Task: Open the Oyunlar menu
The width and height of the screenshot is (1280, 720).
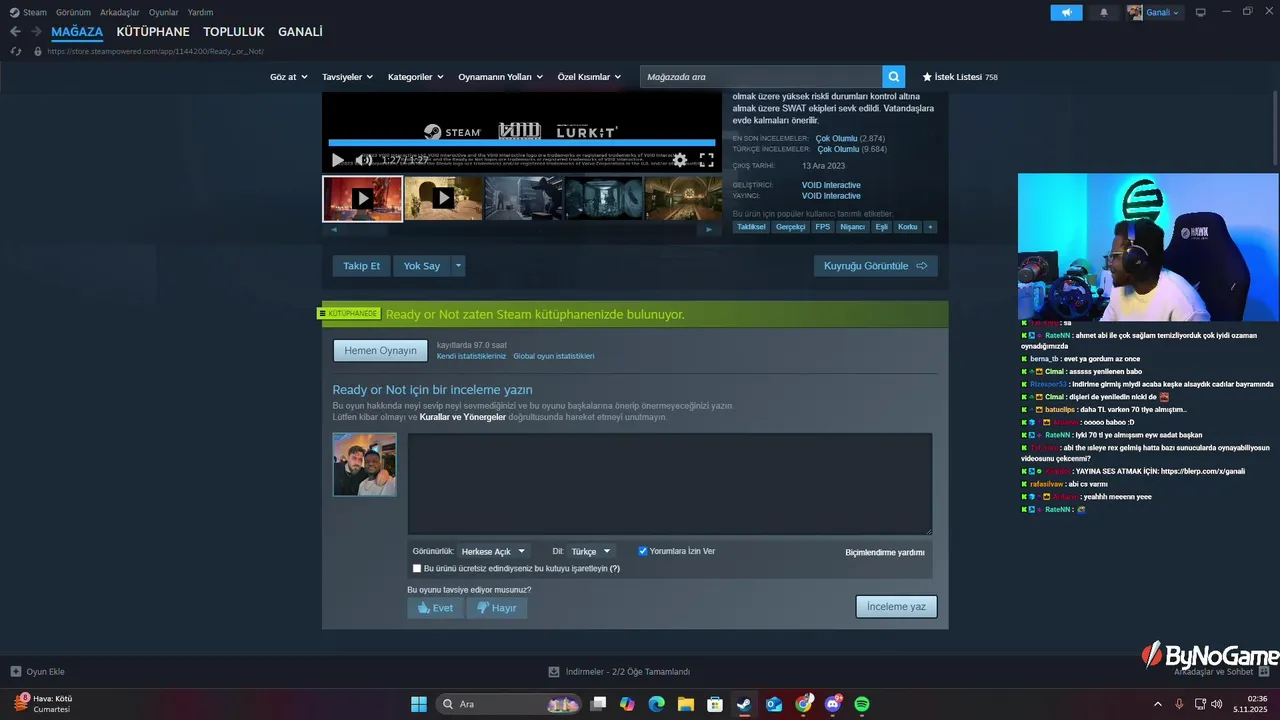Action: coord(163,12)
